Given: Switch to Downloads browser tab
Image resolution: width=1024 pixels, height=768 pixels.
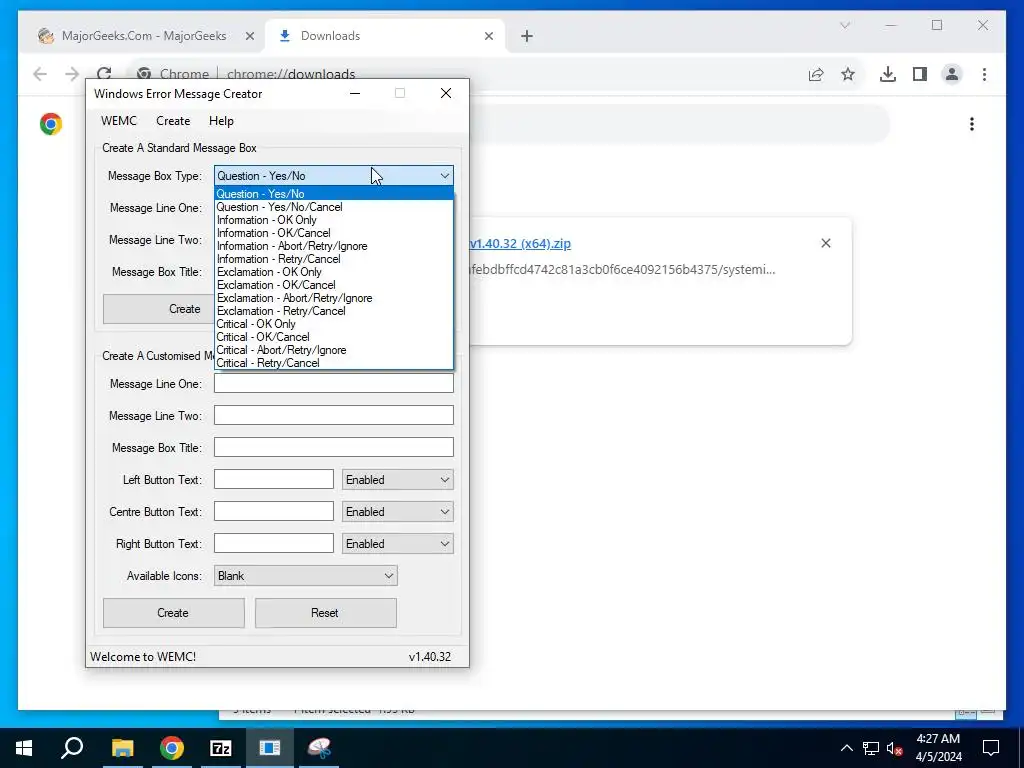Looking at the screenshot, I should click(x=384, y=36).
